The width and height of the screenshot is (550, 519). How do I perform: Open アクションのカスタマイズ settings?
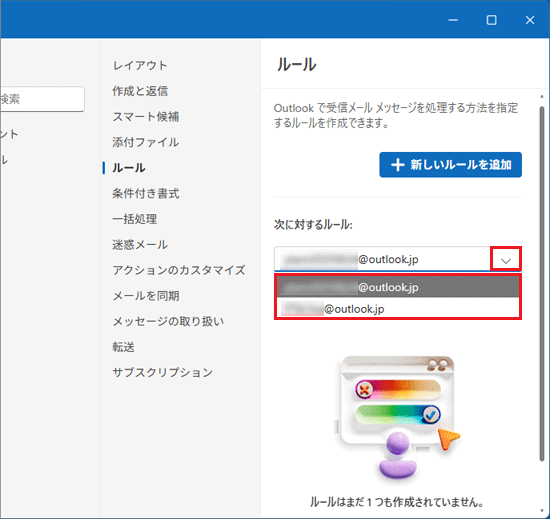coord(179,270)
